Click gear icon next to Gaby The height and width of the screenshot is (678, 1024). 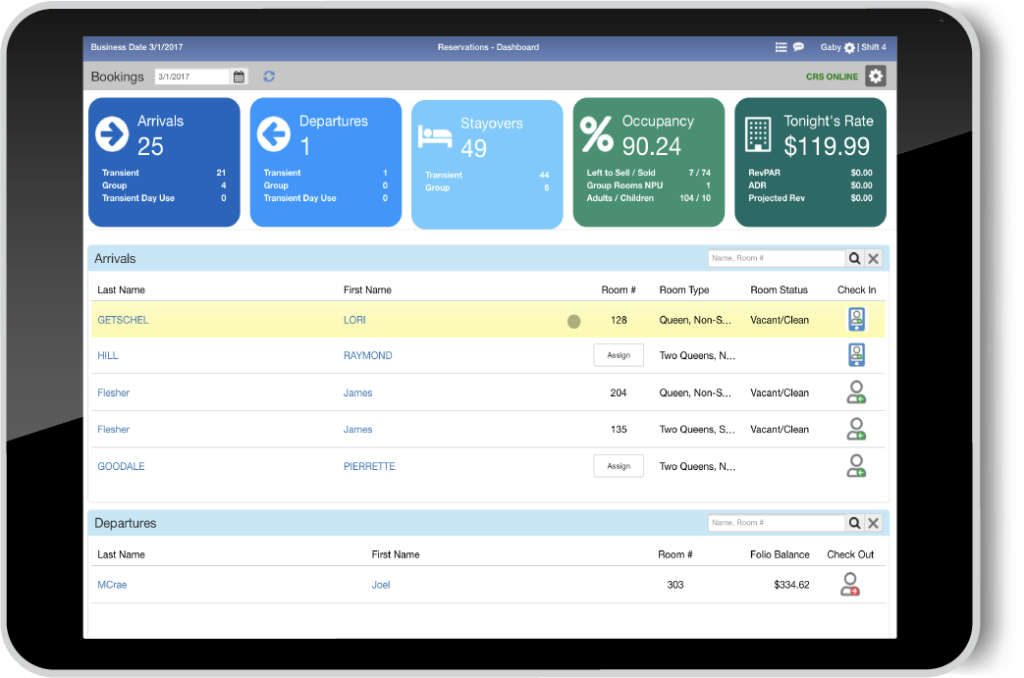point(849,48)
